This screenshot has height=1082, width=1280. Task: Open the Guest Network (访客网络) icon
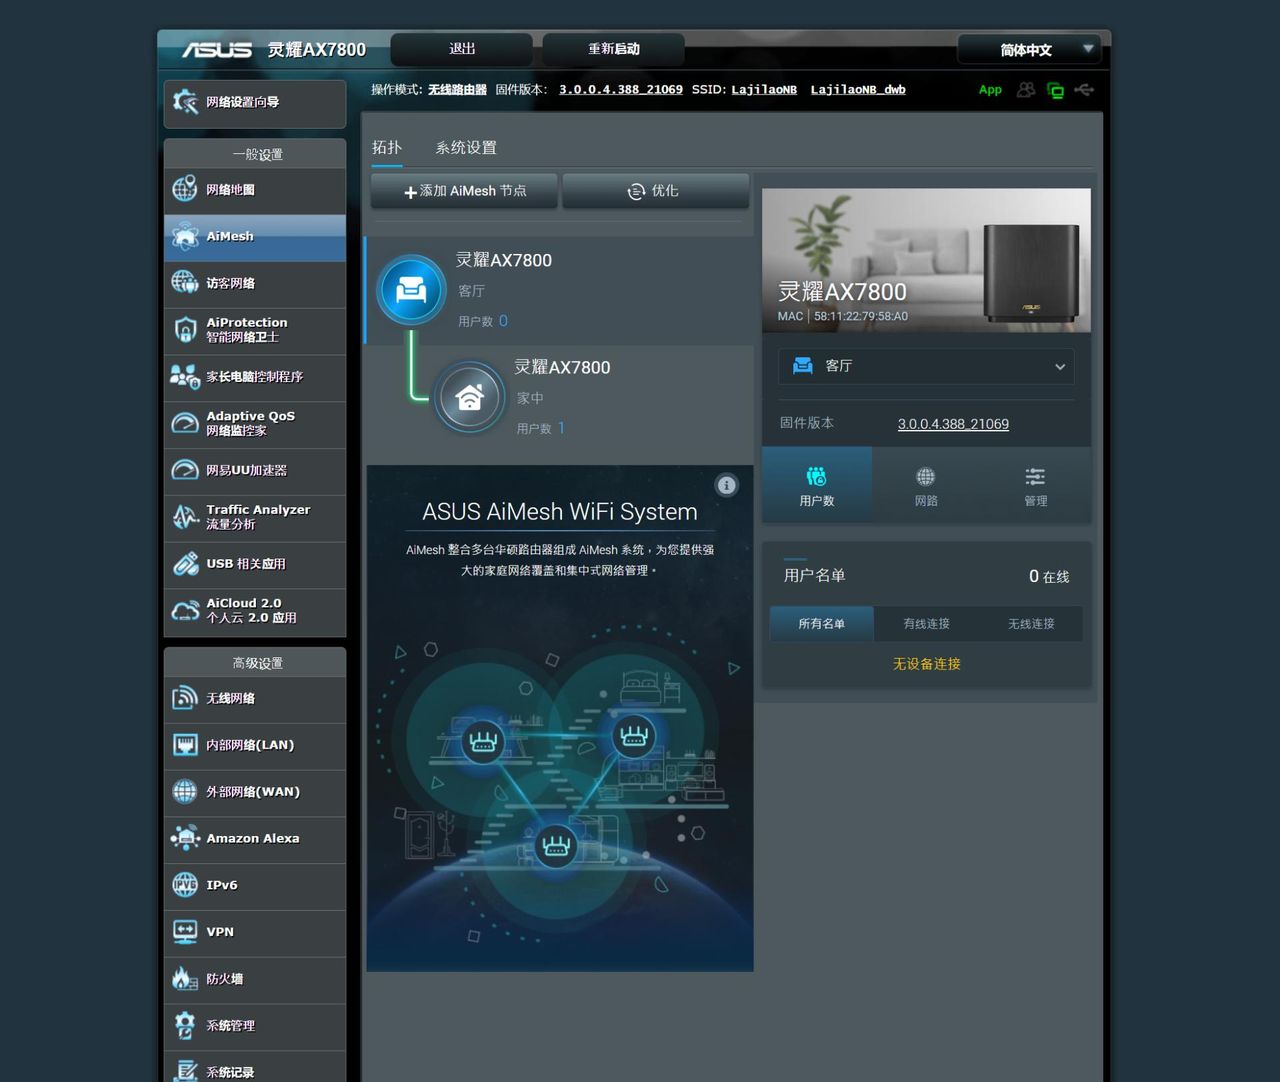(185, 283)
